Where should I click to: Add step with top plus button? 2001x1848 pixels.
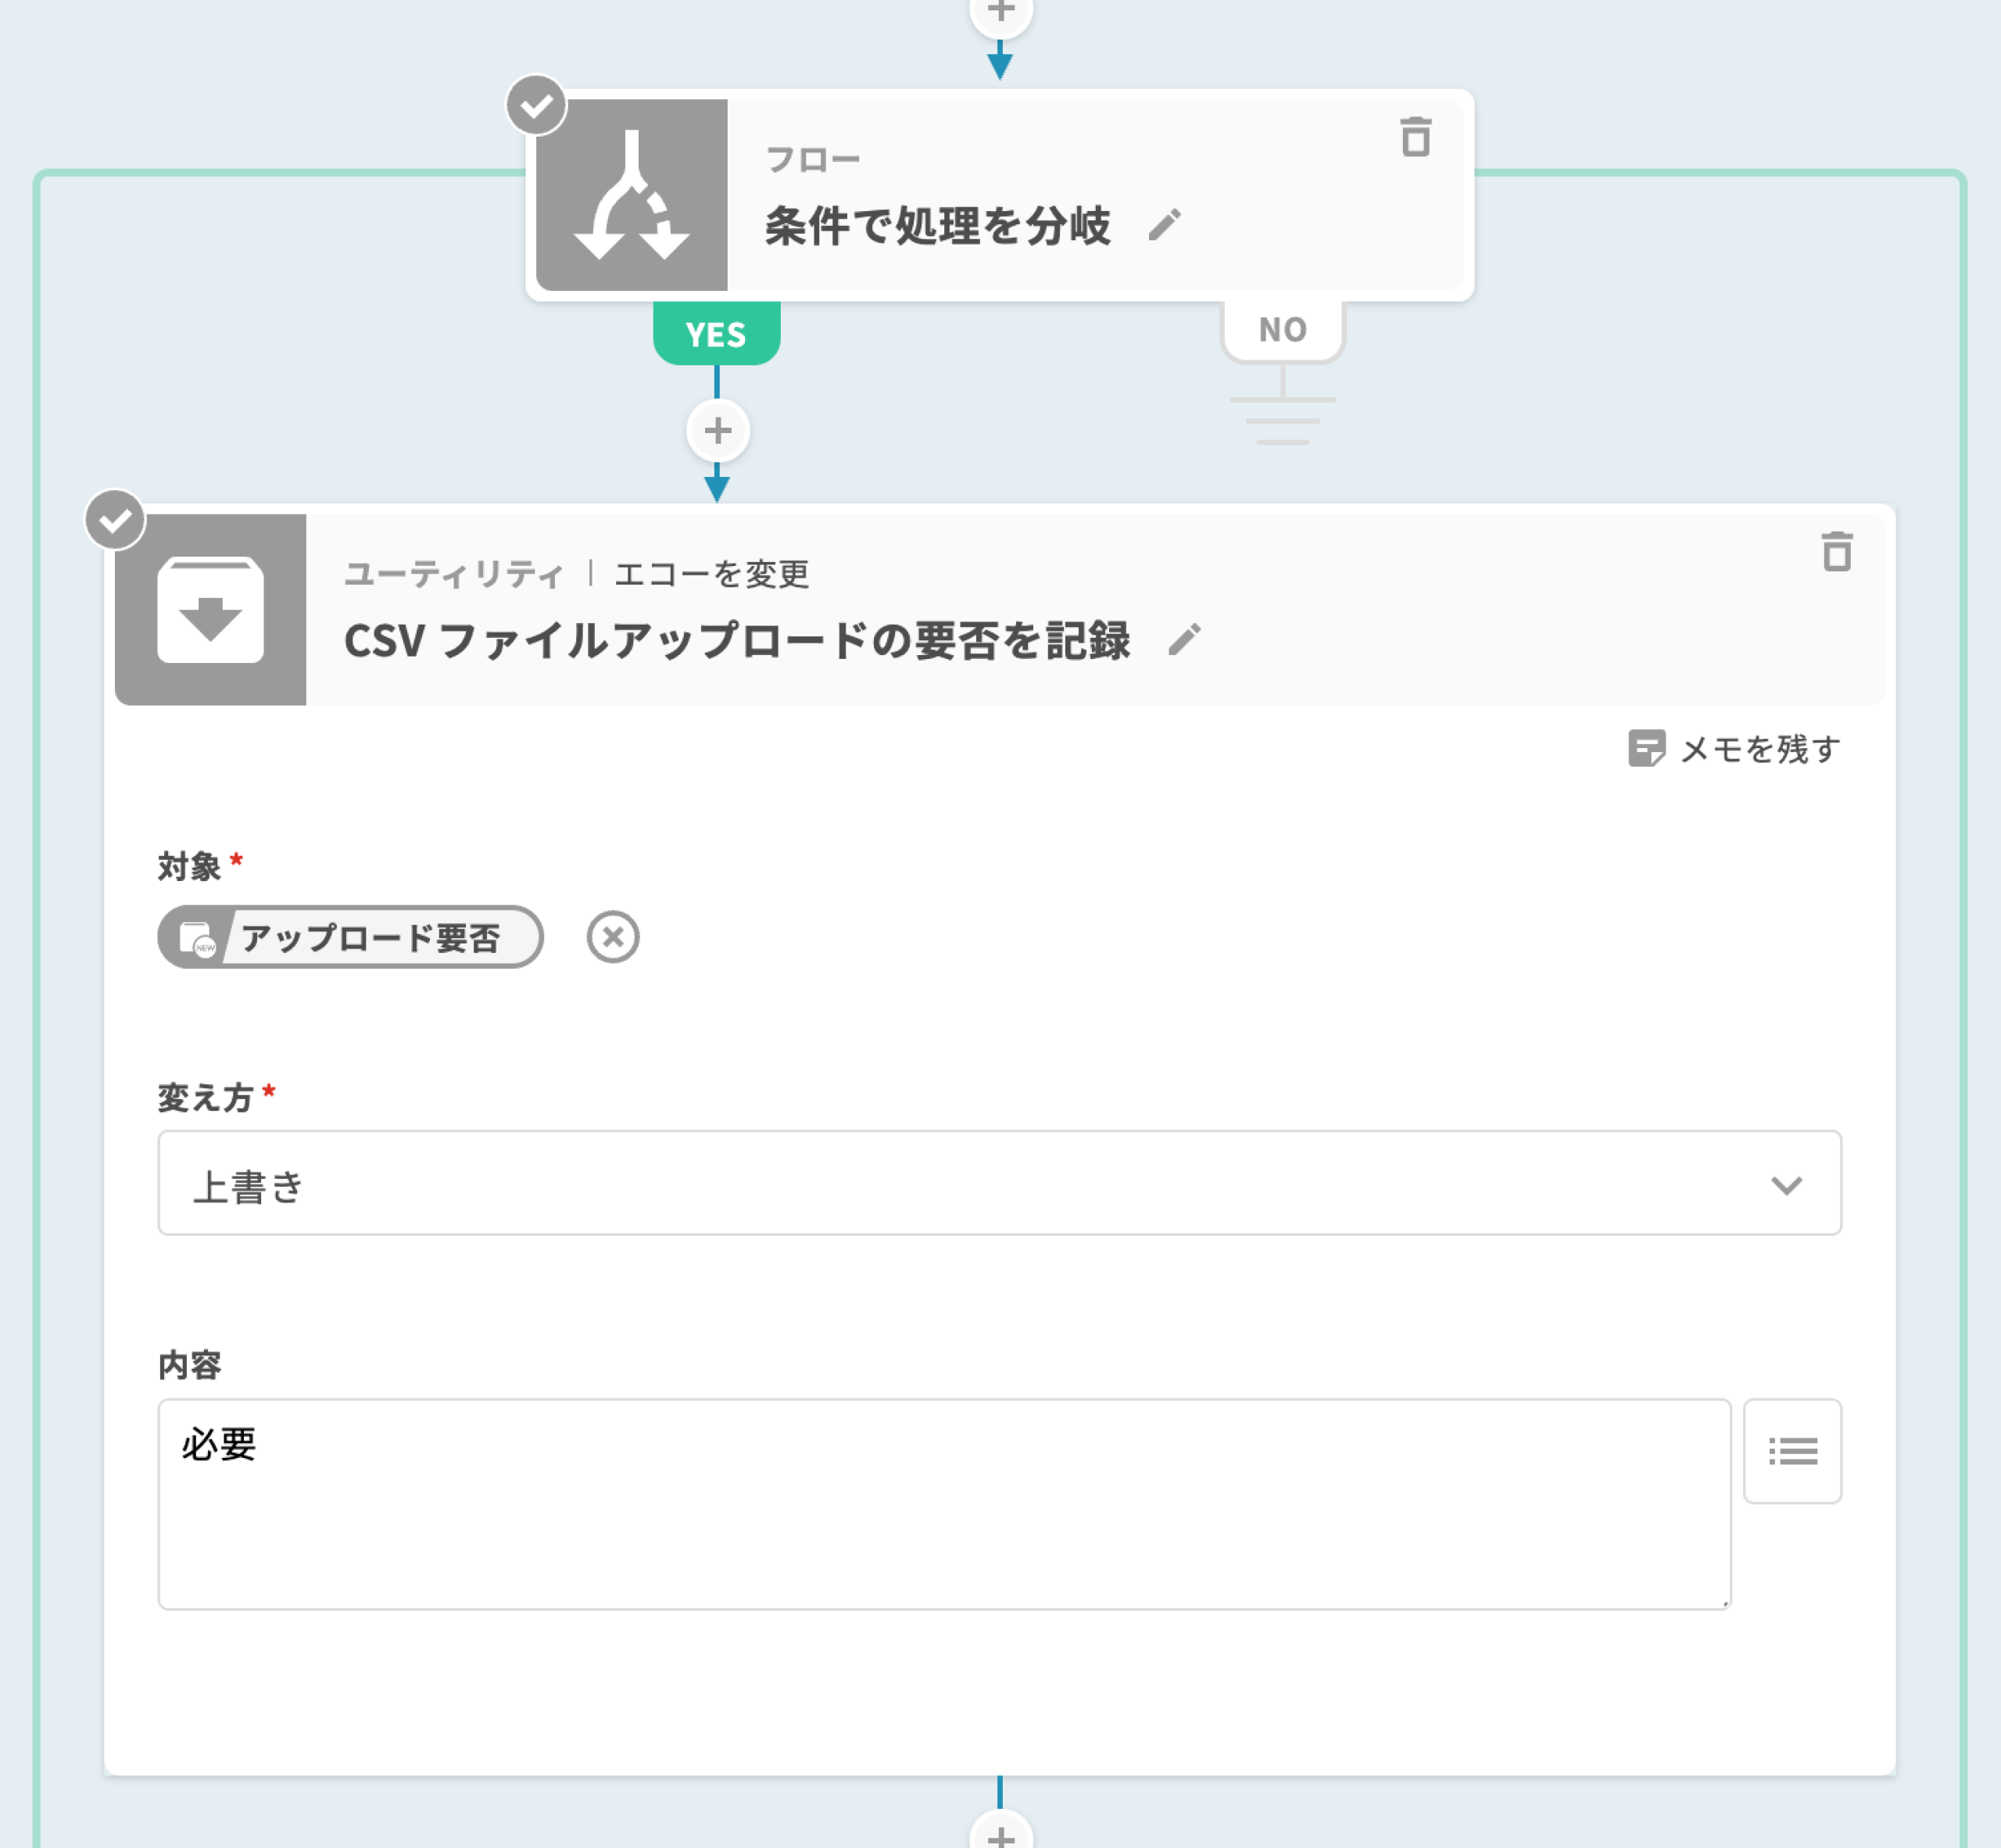coord(1000,12)
